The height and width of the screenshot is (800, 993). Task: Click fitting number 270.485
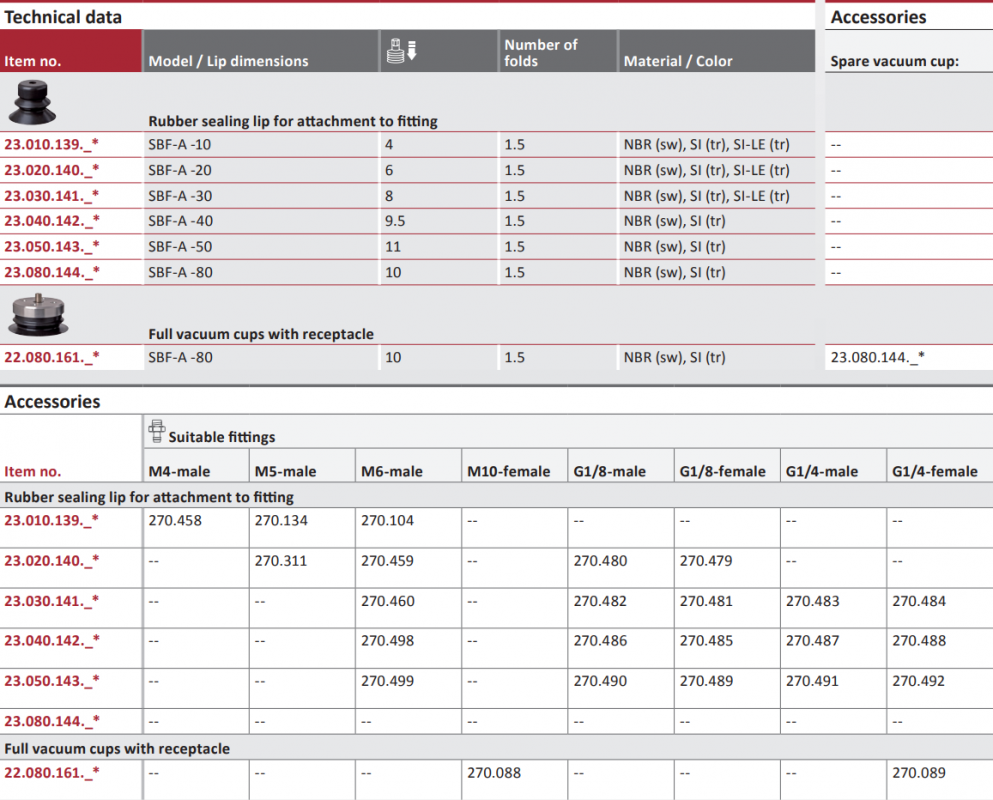coord(706,641)
